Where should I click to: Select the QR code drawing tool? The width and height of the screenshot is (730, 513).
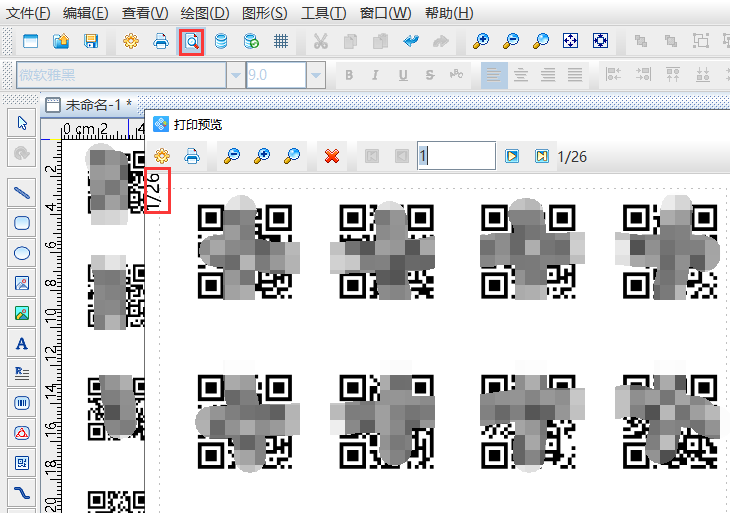(22, 463)
